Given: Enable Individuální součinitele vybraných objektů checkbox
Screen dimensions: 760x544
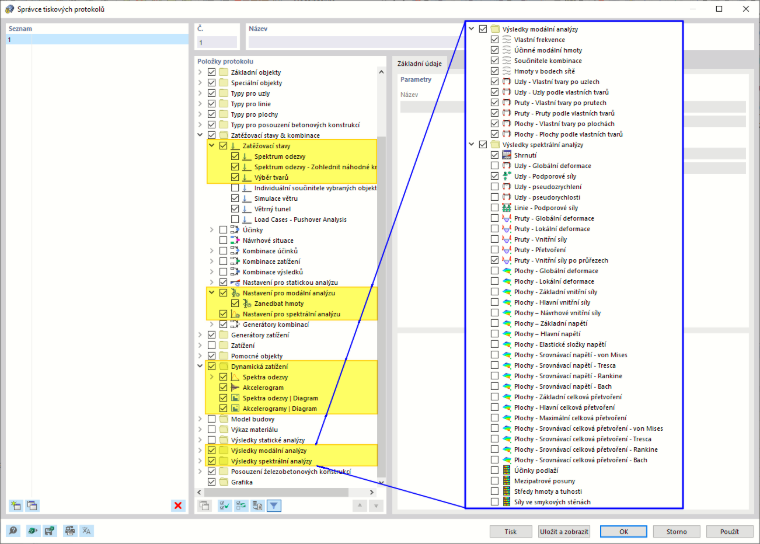Looking at the screenshot, I should [235, 188].
